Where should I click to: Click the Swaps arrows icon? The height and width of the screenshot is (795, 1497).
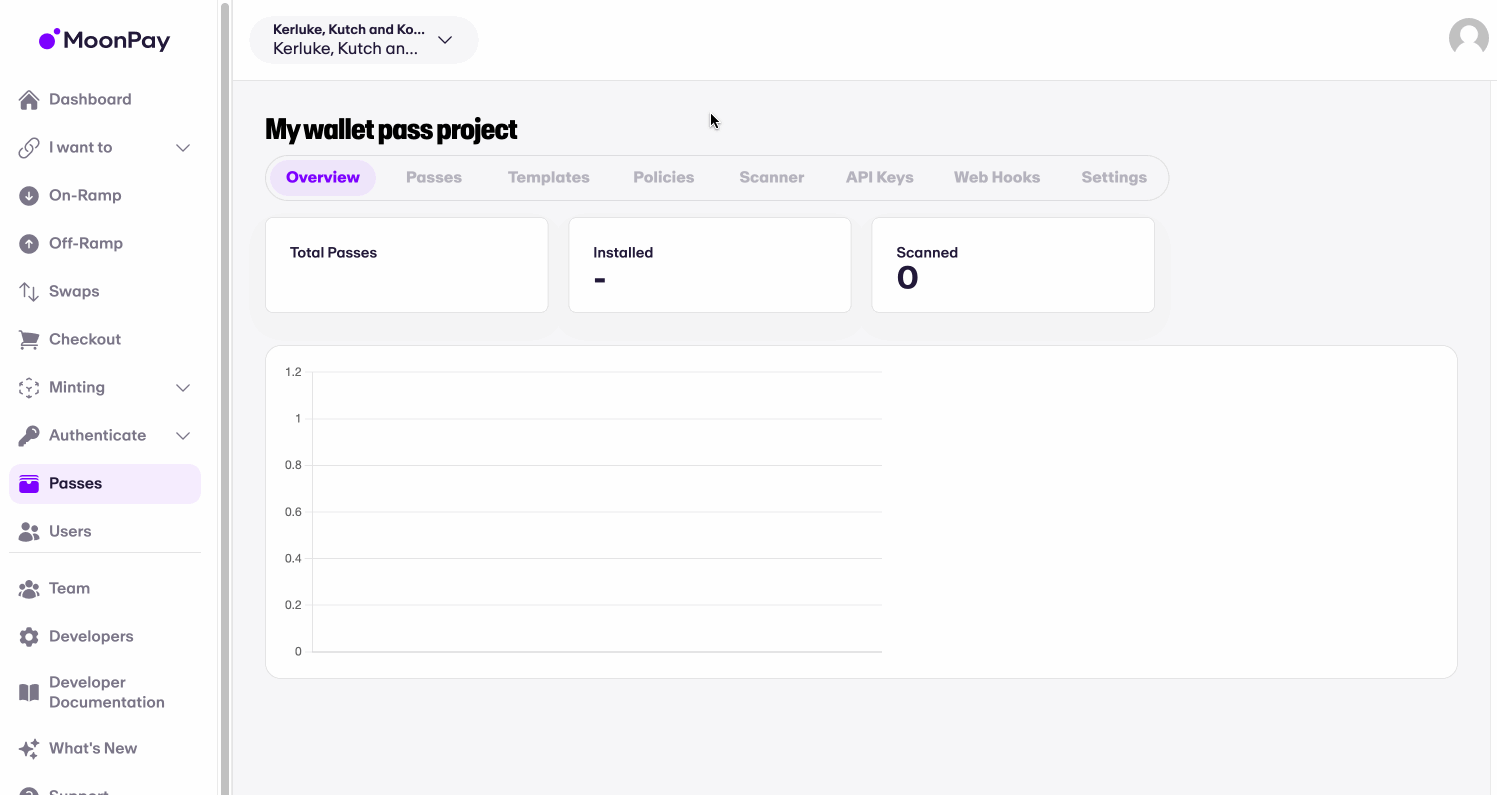tap(29, 292)
